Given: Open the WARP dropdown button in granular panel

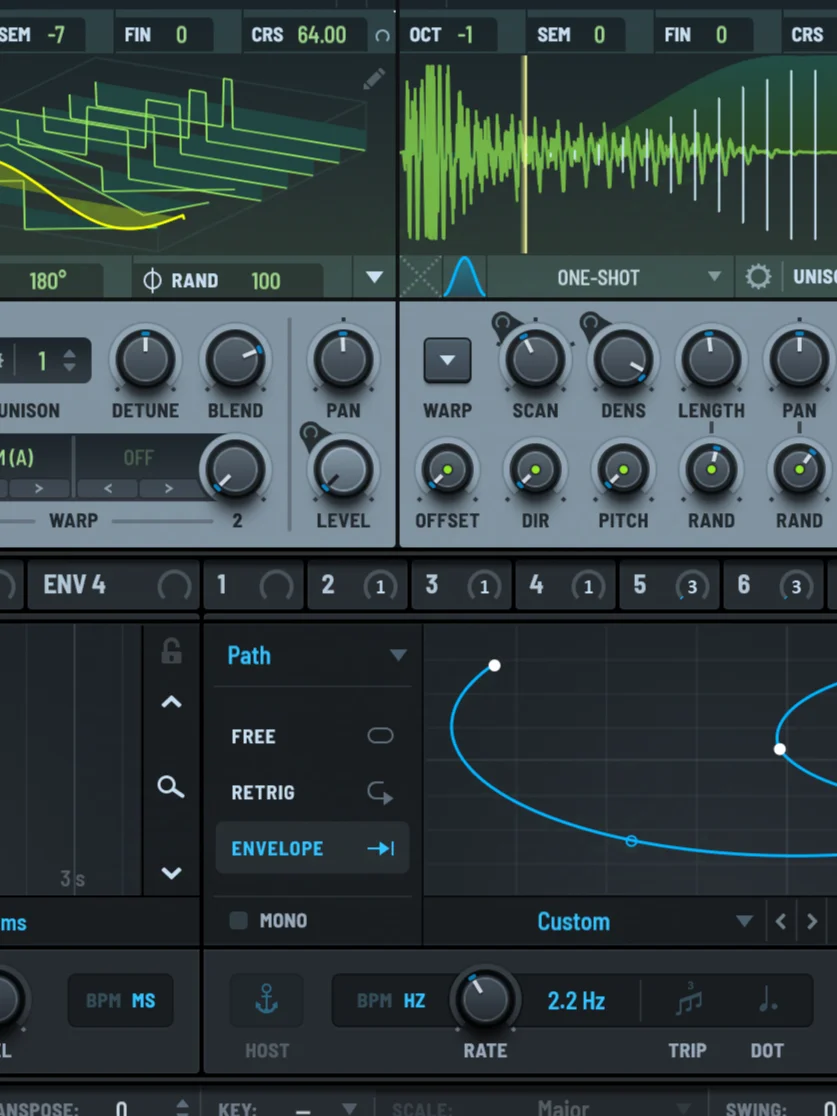Looking at the screenshot, I should [x=447, y=360].
